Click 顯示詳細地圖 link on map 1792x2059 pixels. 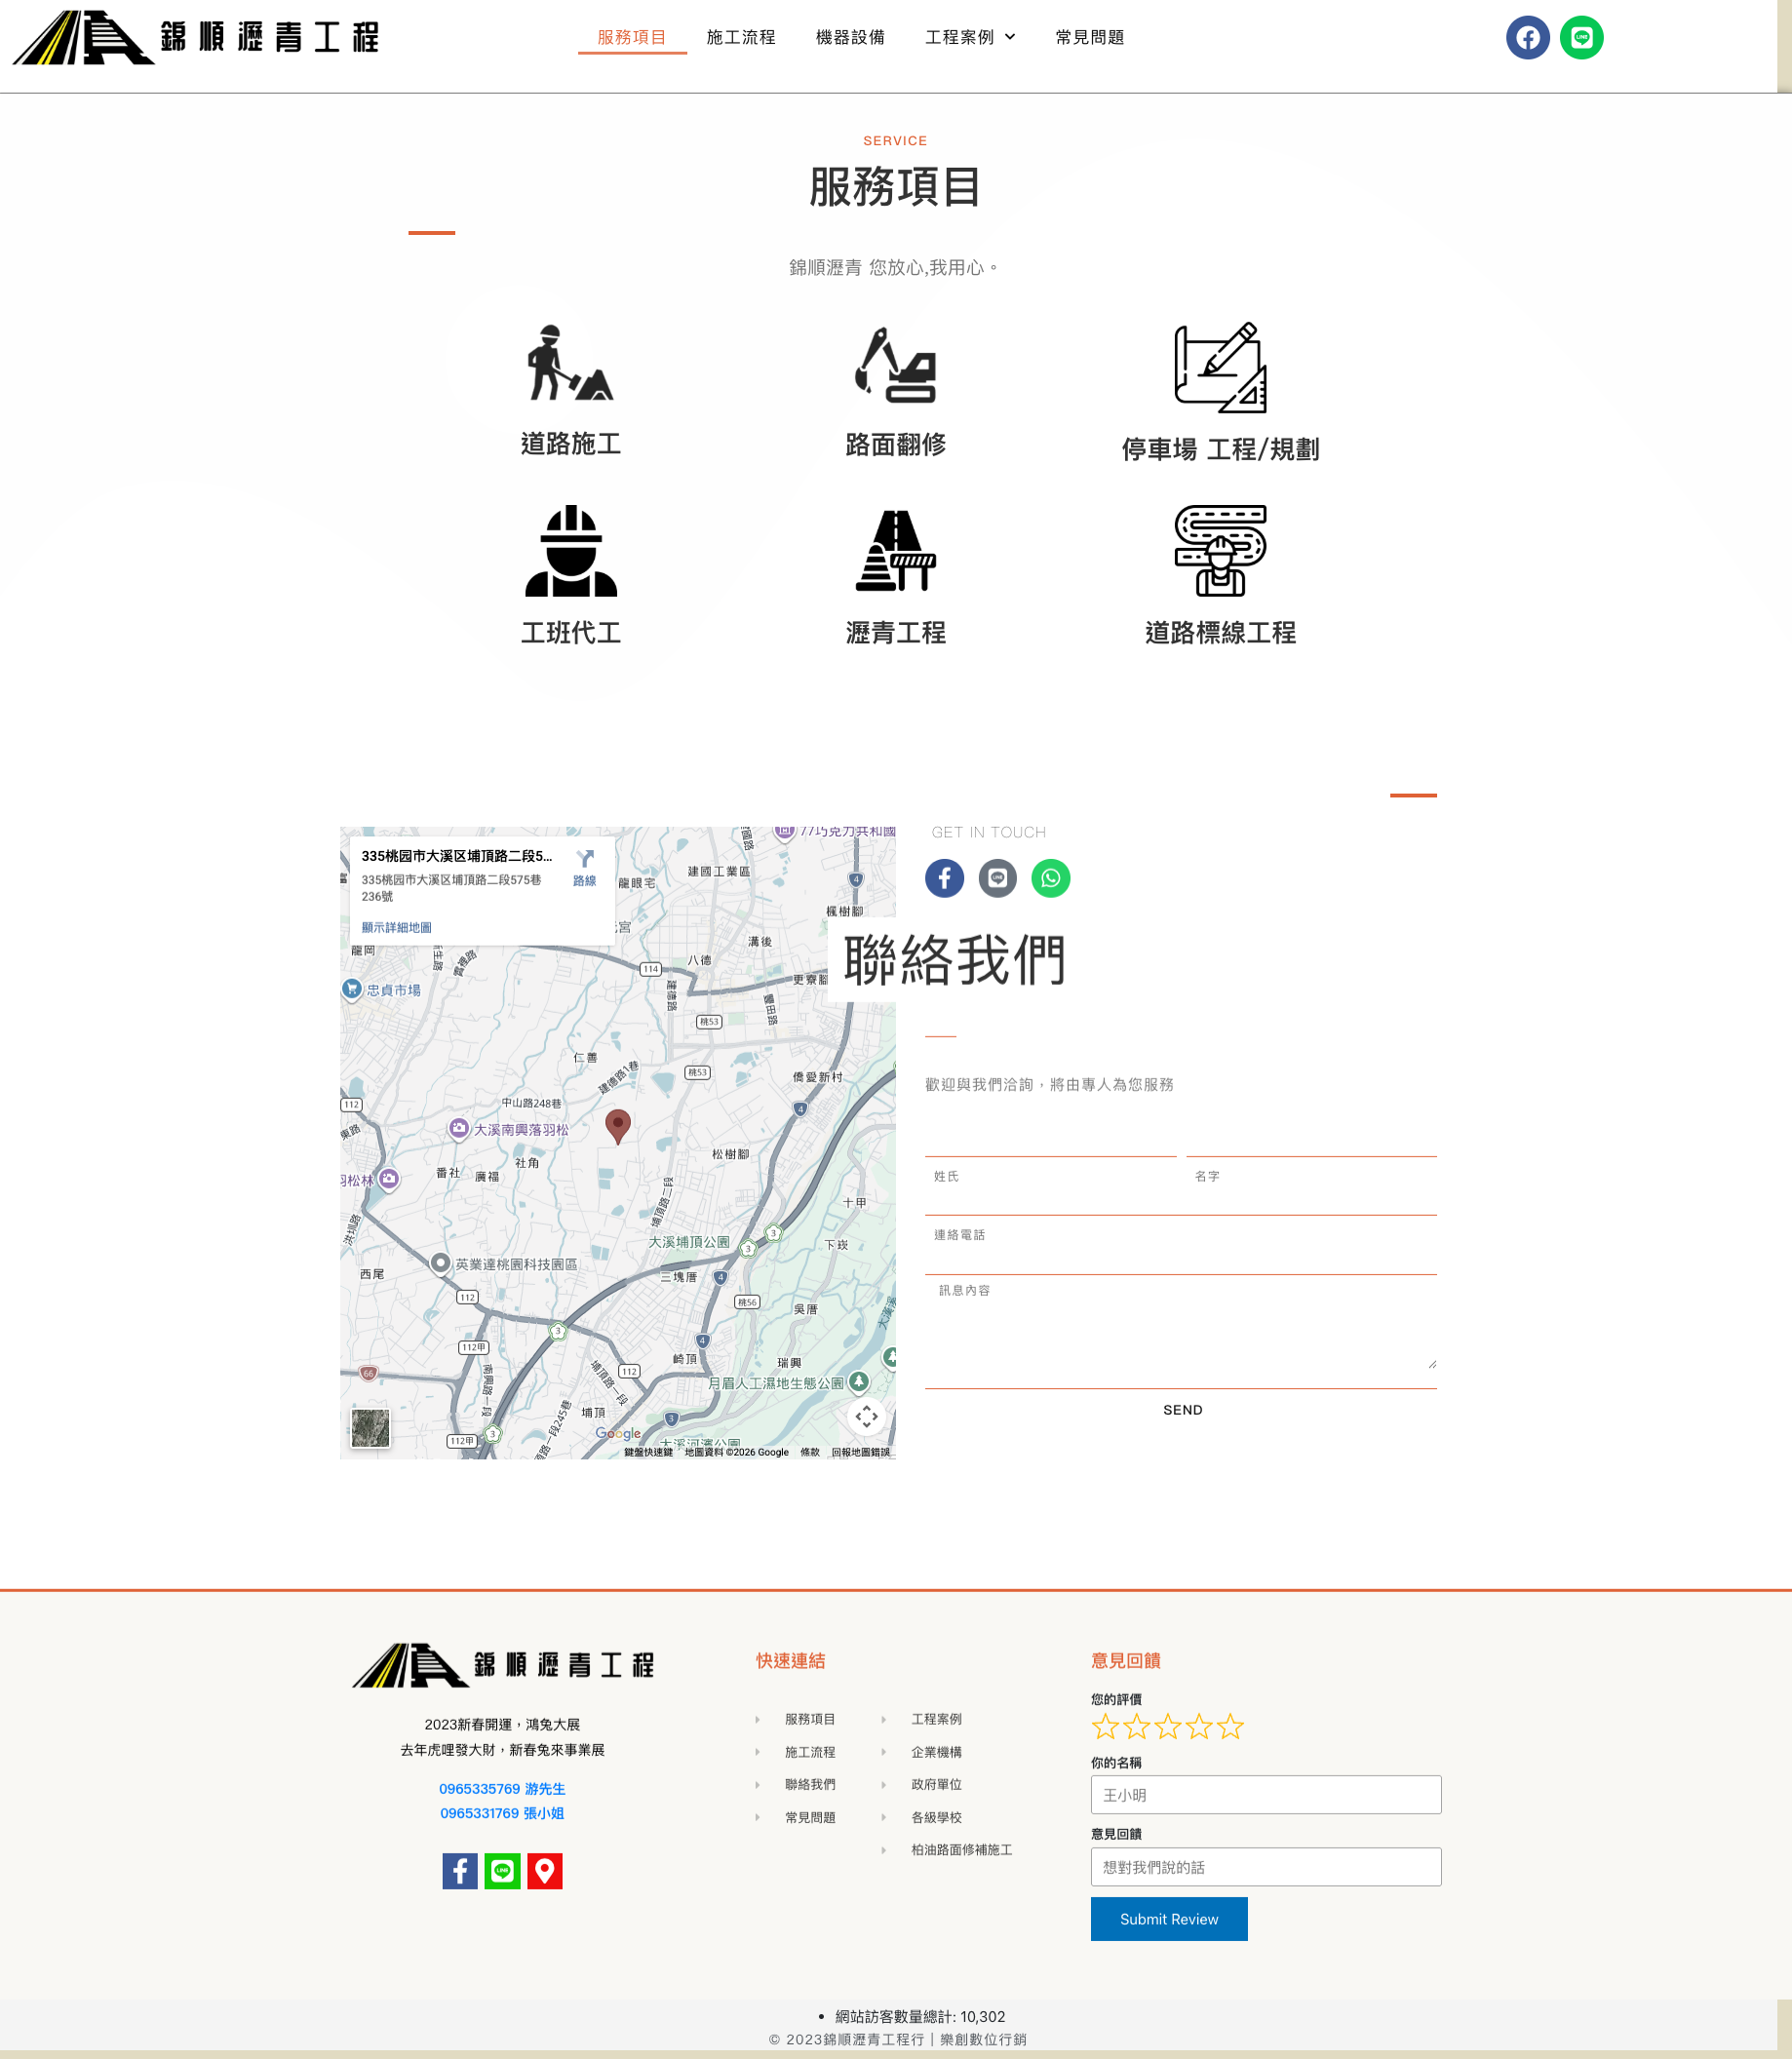[396, 927]
